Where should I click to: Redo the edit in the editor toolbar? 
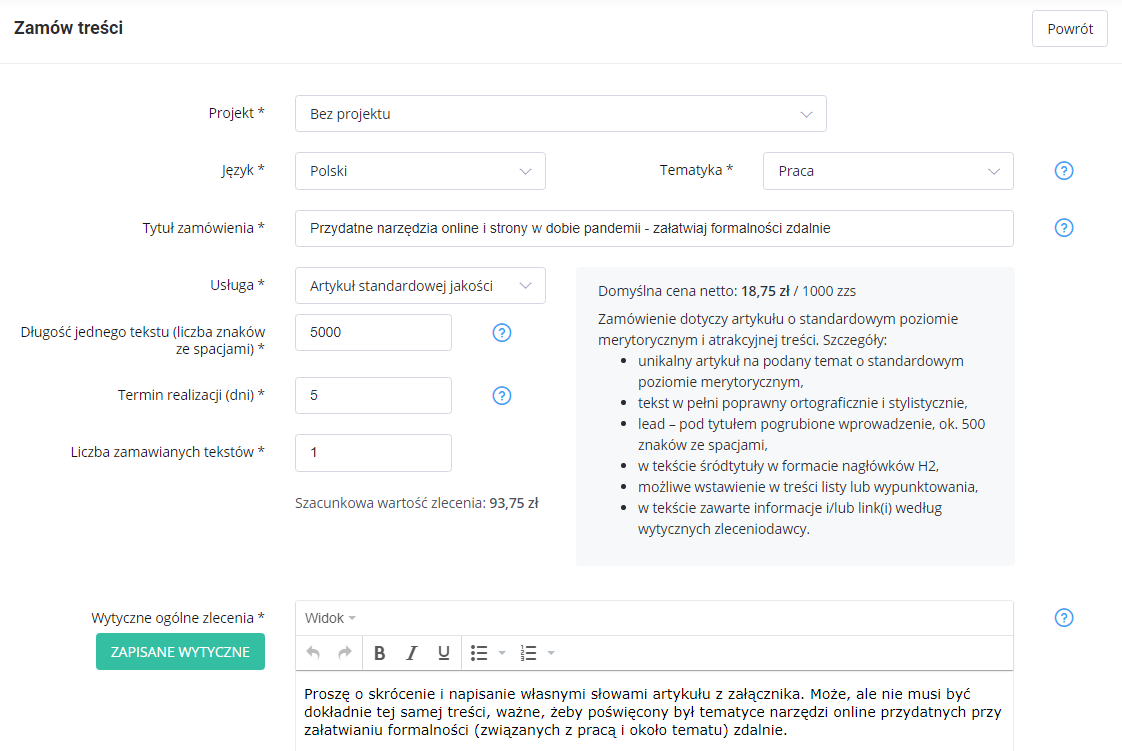(x=345, y=653)
